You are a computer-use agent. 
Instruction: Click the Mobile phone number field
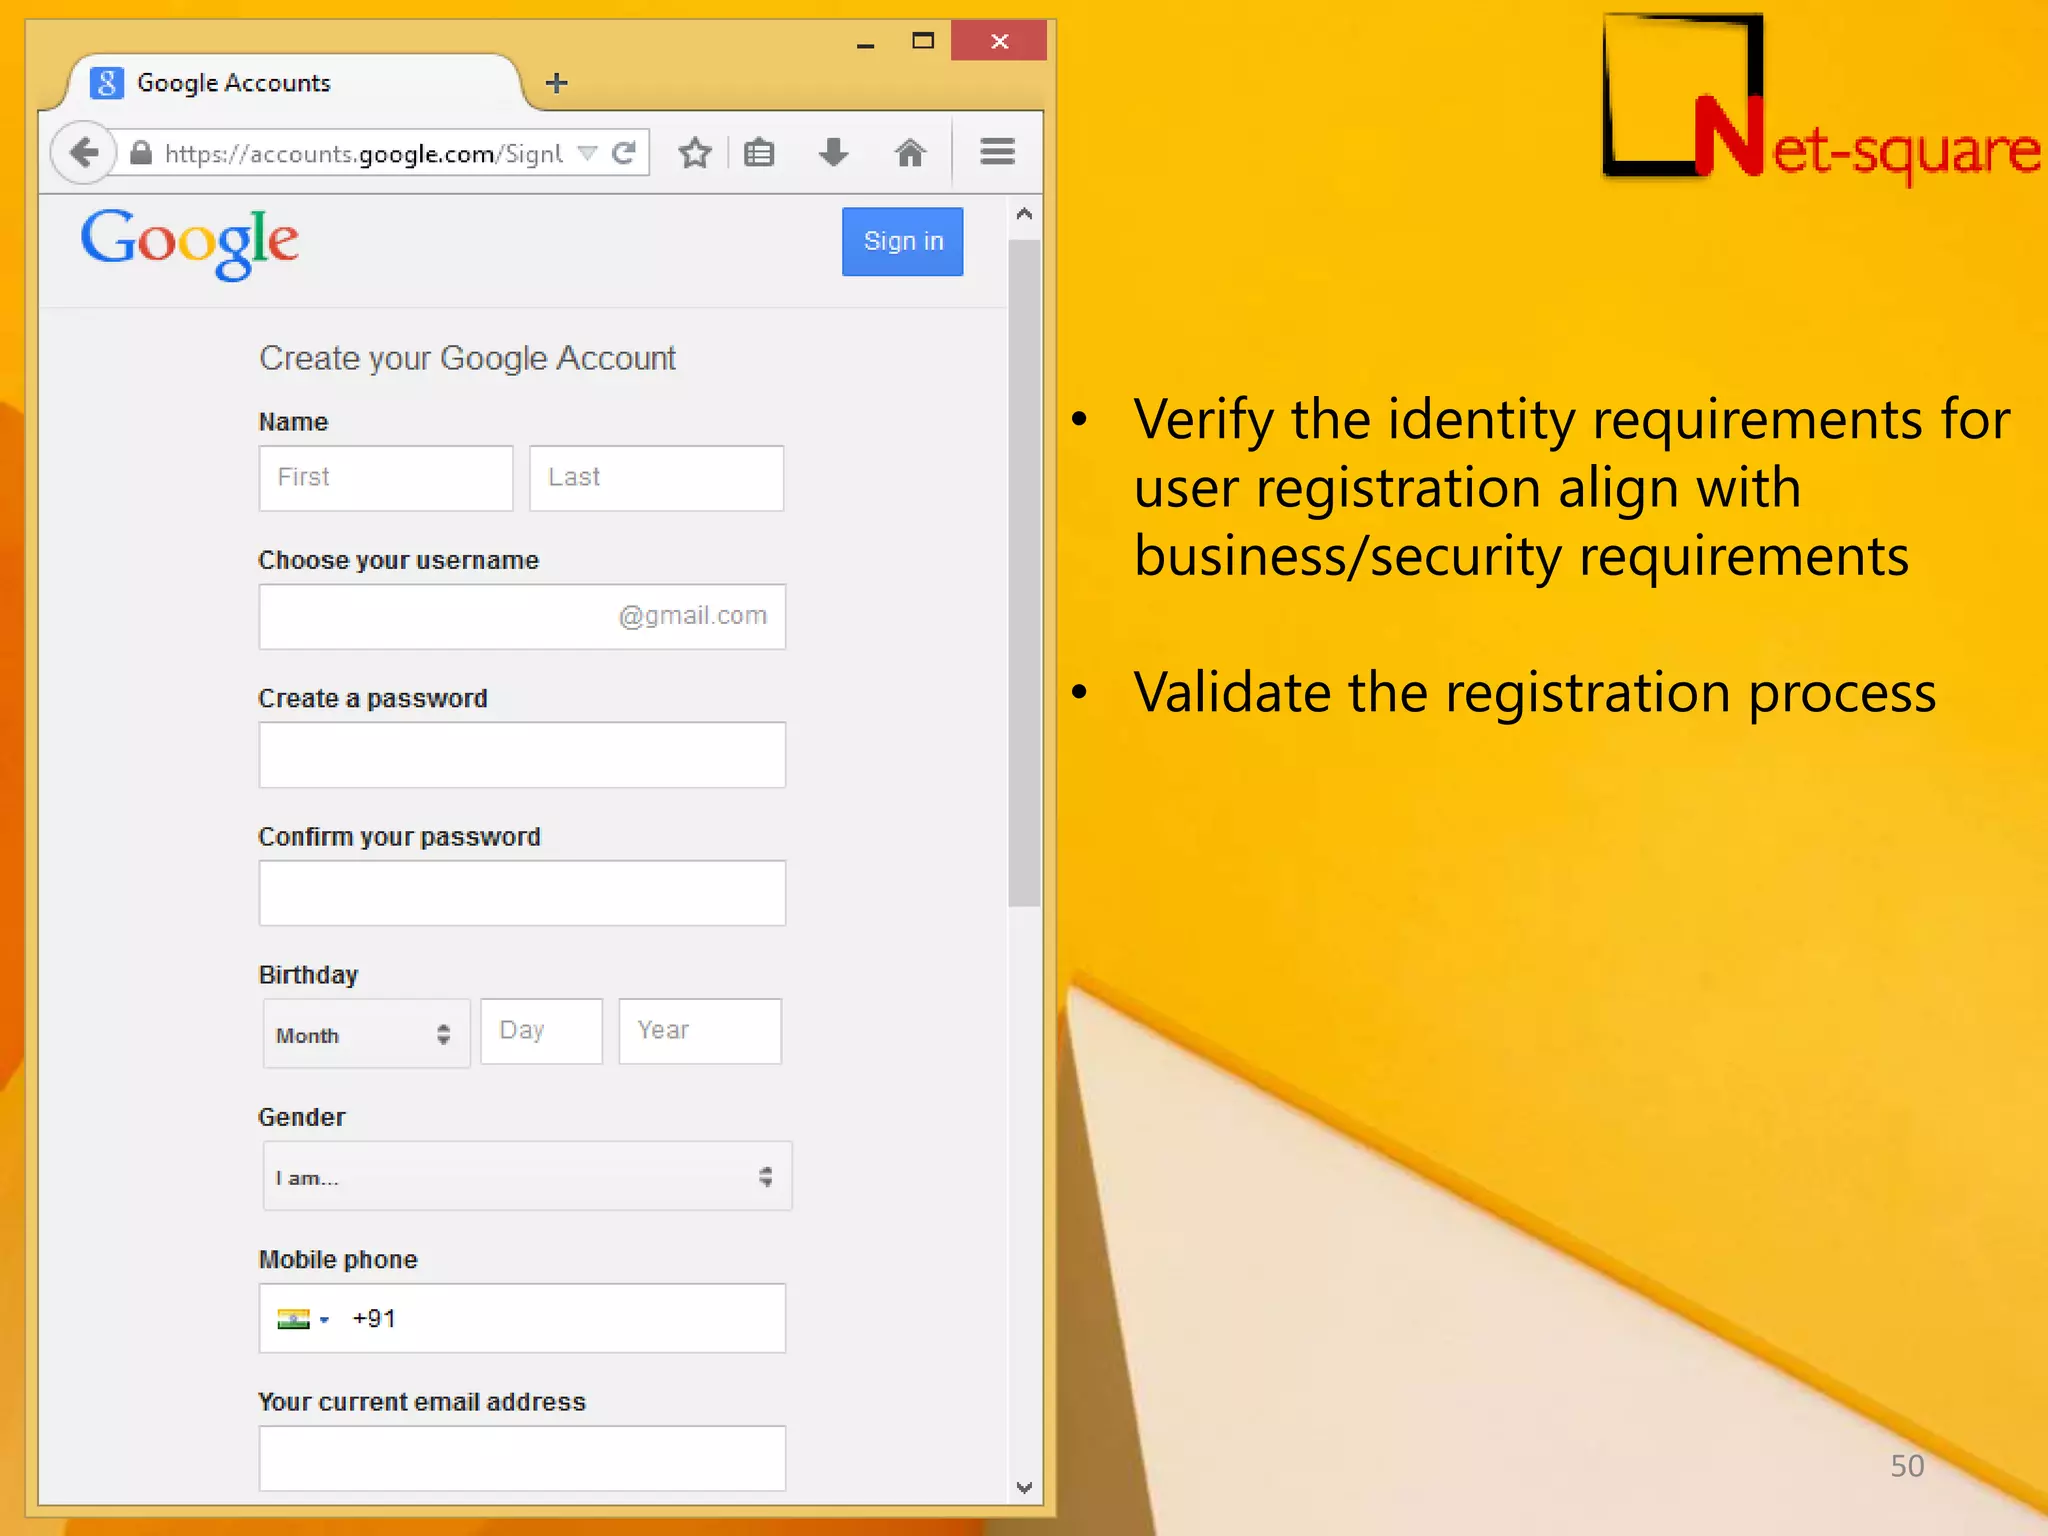point(522,1319)
